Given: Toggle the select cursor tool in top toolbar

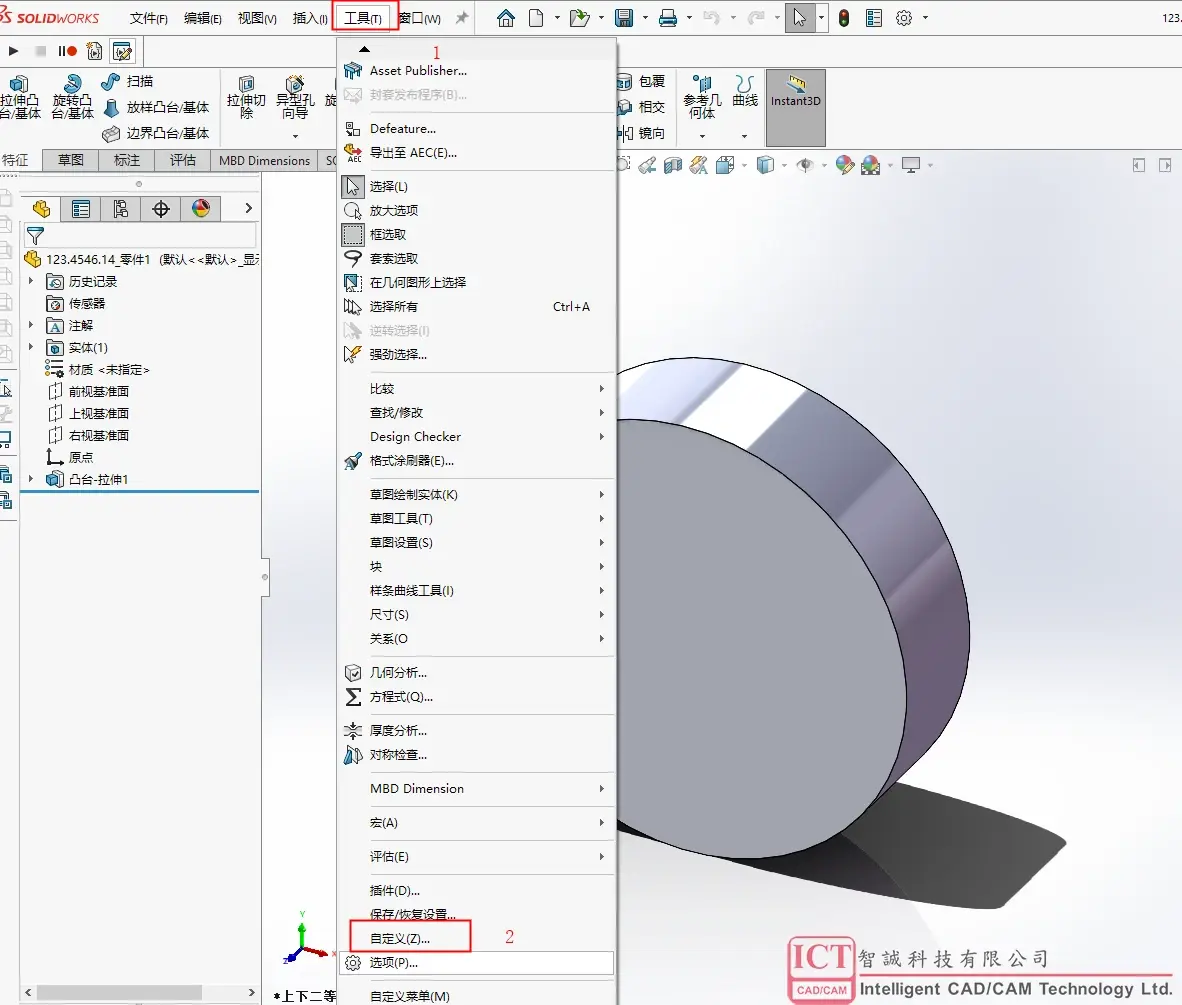Looking at the screenshot, I should [800, 18].
